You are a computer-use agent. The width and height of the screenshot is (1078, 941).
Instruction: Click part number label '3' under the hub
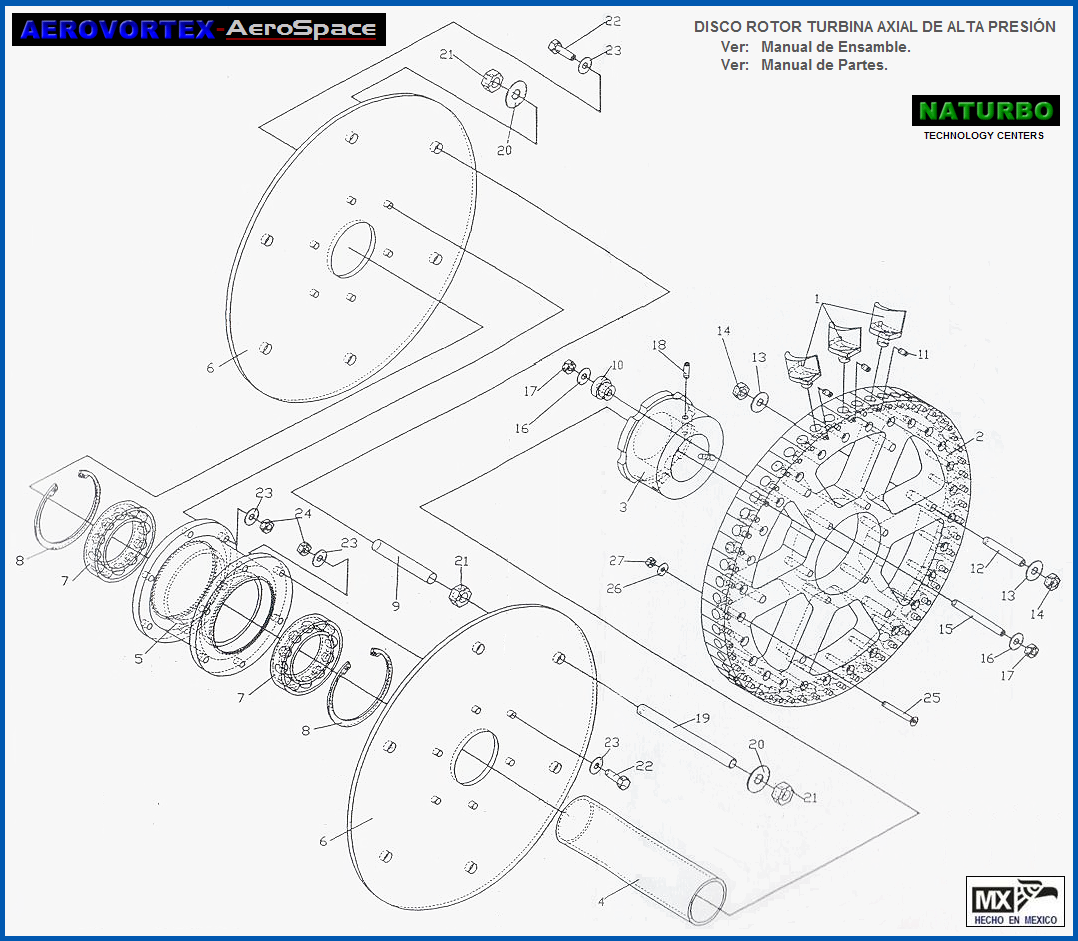tap(623, 508)
